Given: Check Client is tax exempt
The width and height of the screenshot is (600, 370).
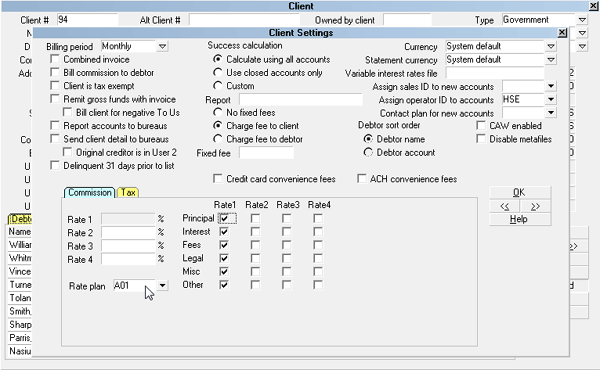Looking at the screenshot, I should coord(55,86).
